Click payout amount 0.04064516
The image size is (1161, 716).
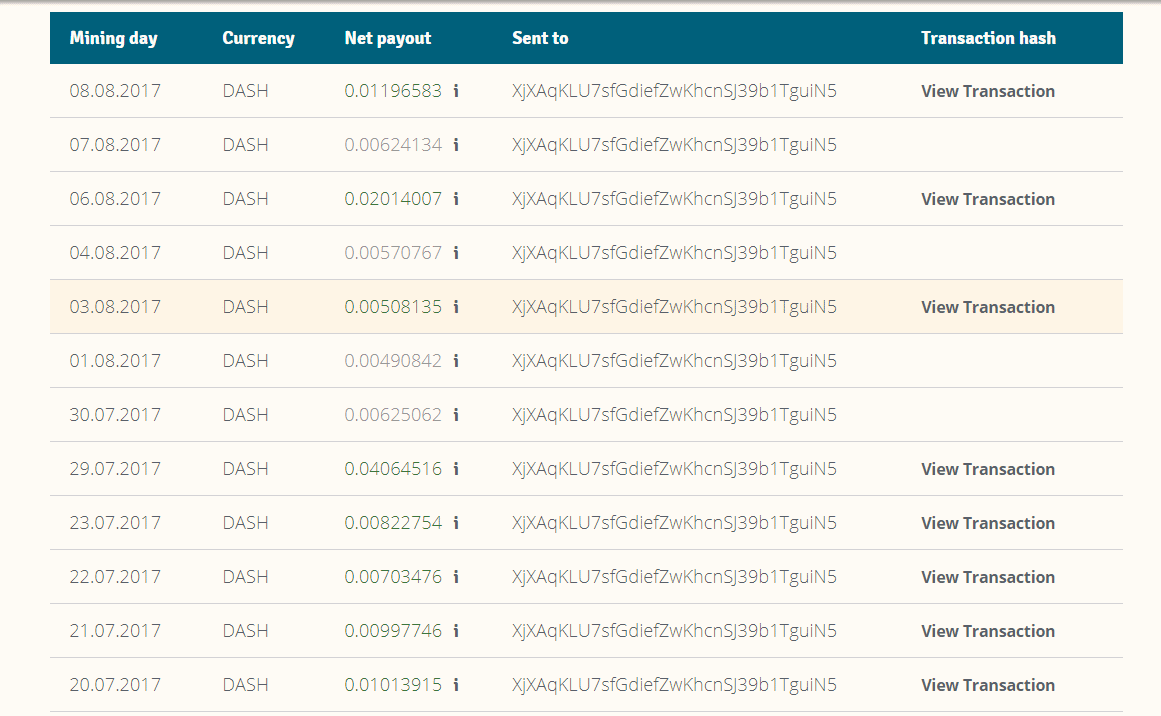pos(393,469)
